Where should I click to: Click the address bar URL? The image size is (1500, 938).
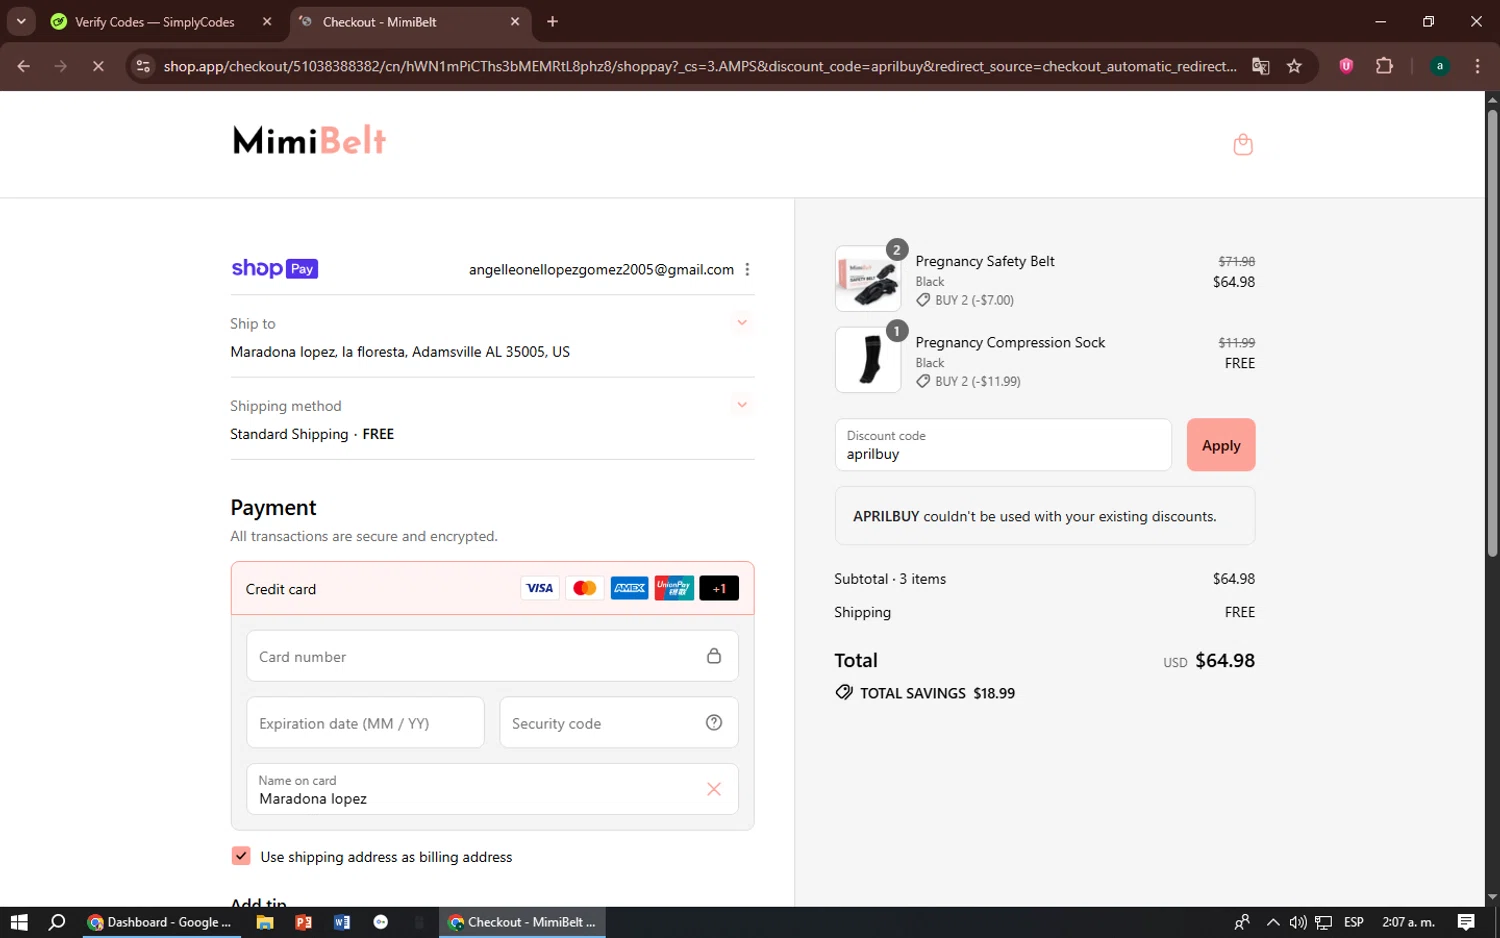click(x=700, y=66)
